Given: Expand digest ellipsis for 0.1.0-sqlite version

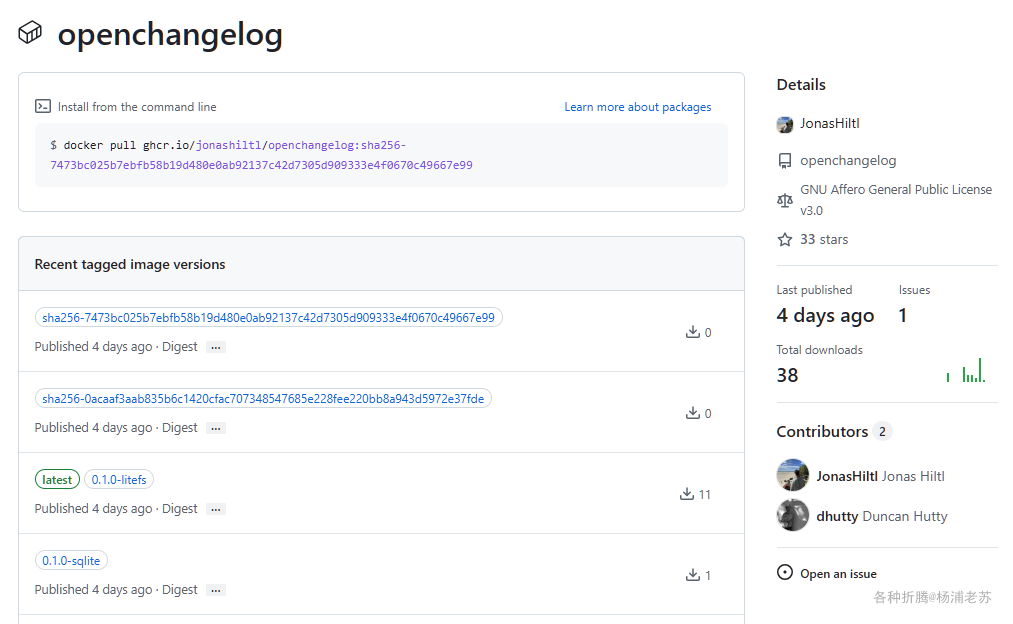Looking at the screenshot, I should coord(216,590).
